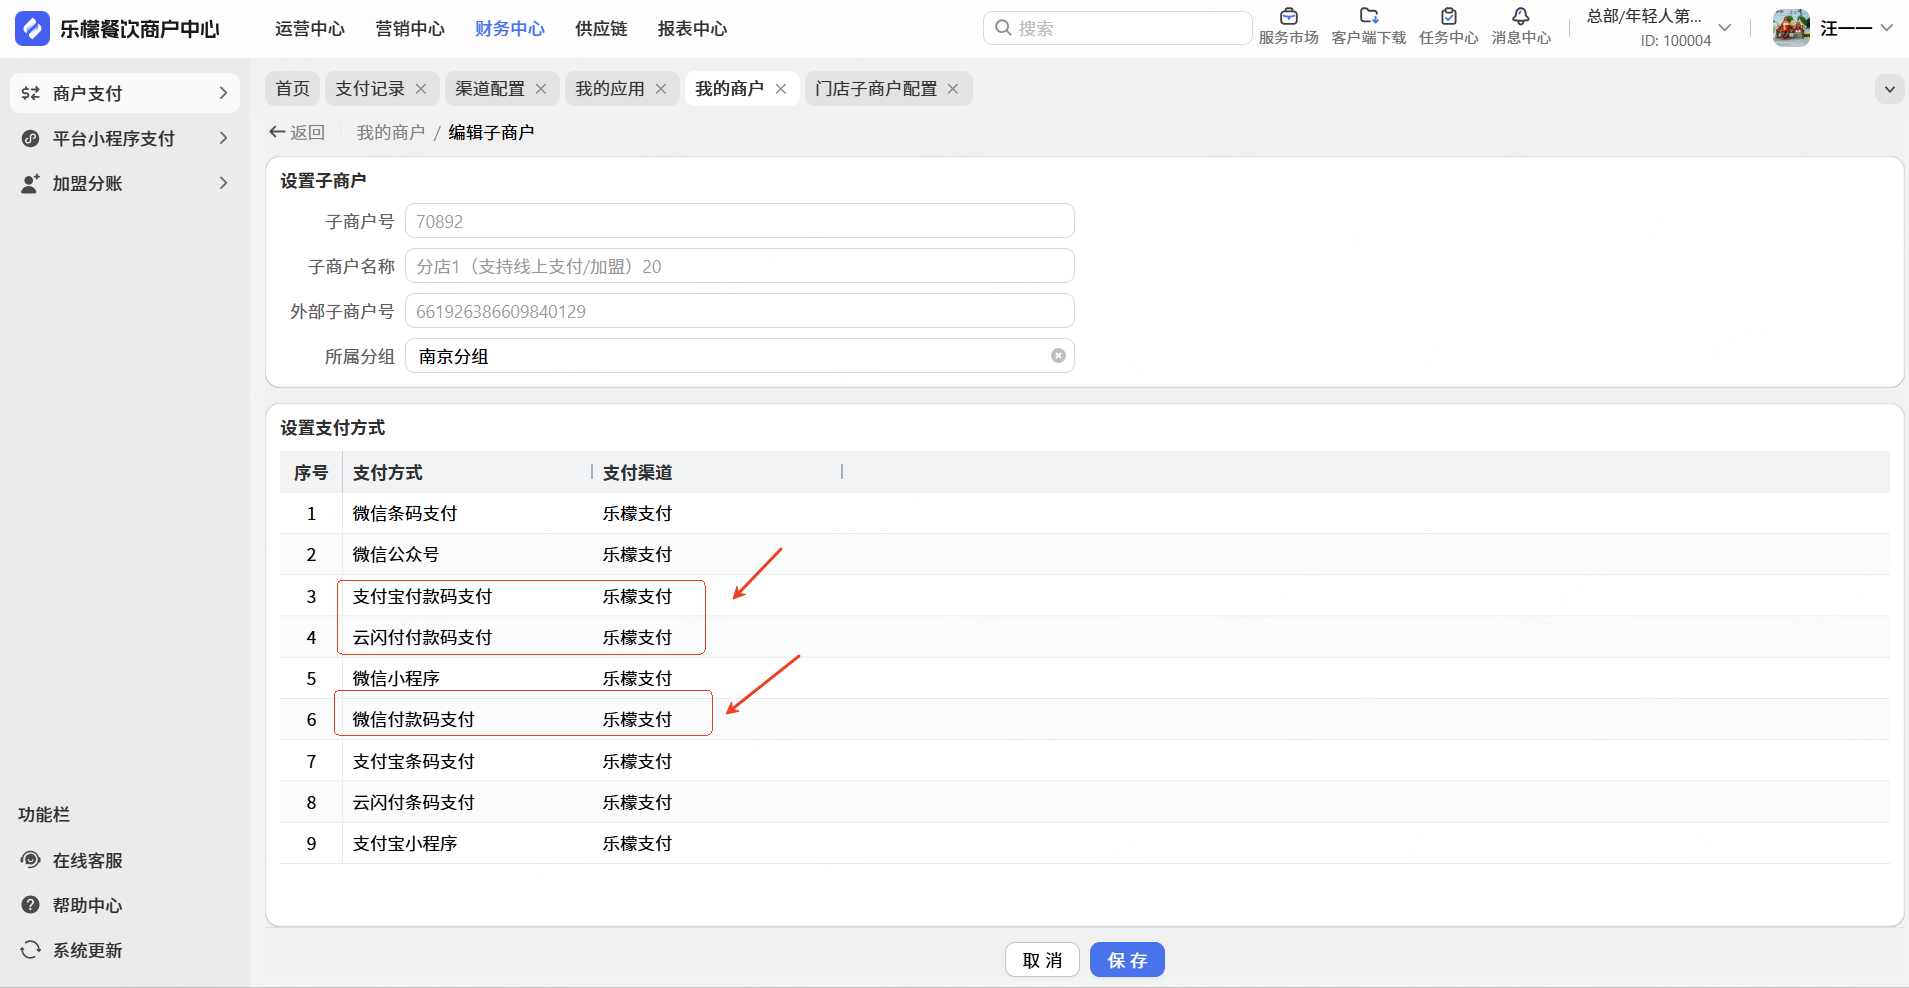Screen dimensions: 1909x988
Task: Select the 支付宝付款码支付 row
Action: tap(1085, 596)
